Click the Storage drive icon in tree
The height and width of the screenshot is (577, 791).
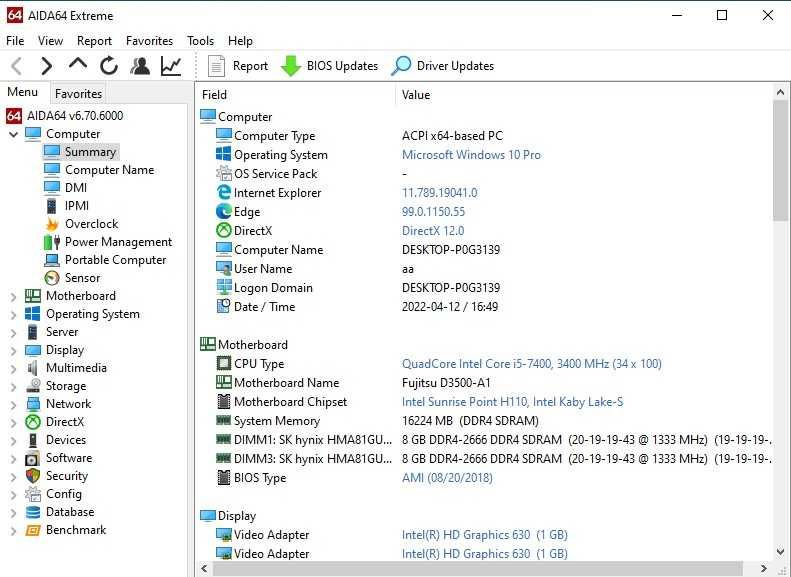click(x=33, y=386)
